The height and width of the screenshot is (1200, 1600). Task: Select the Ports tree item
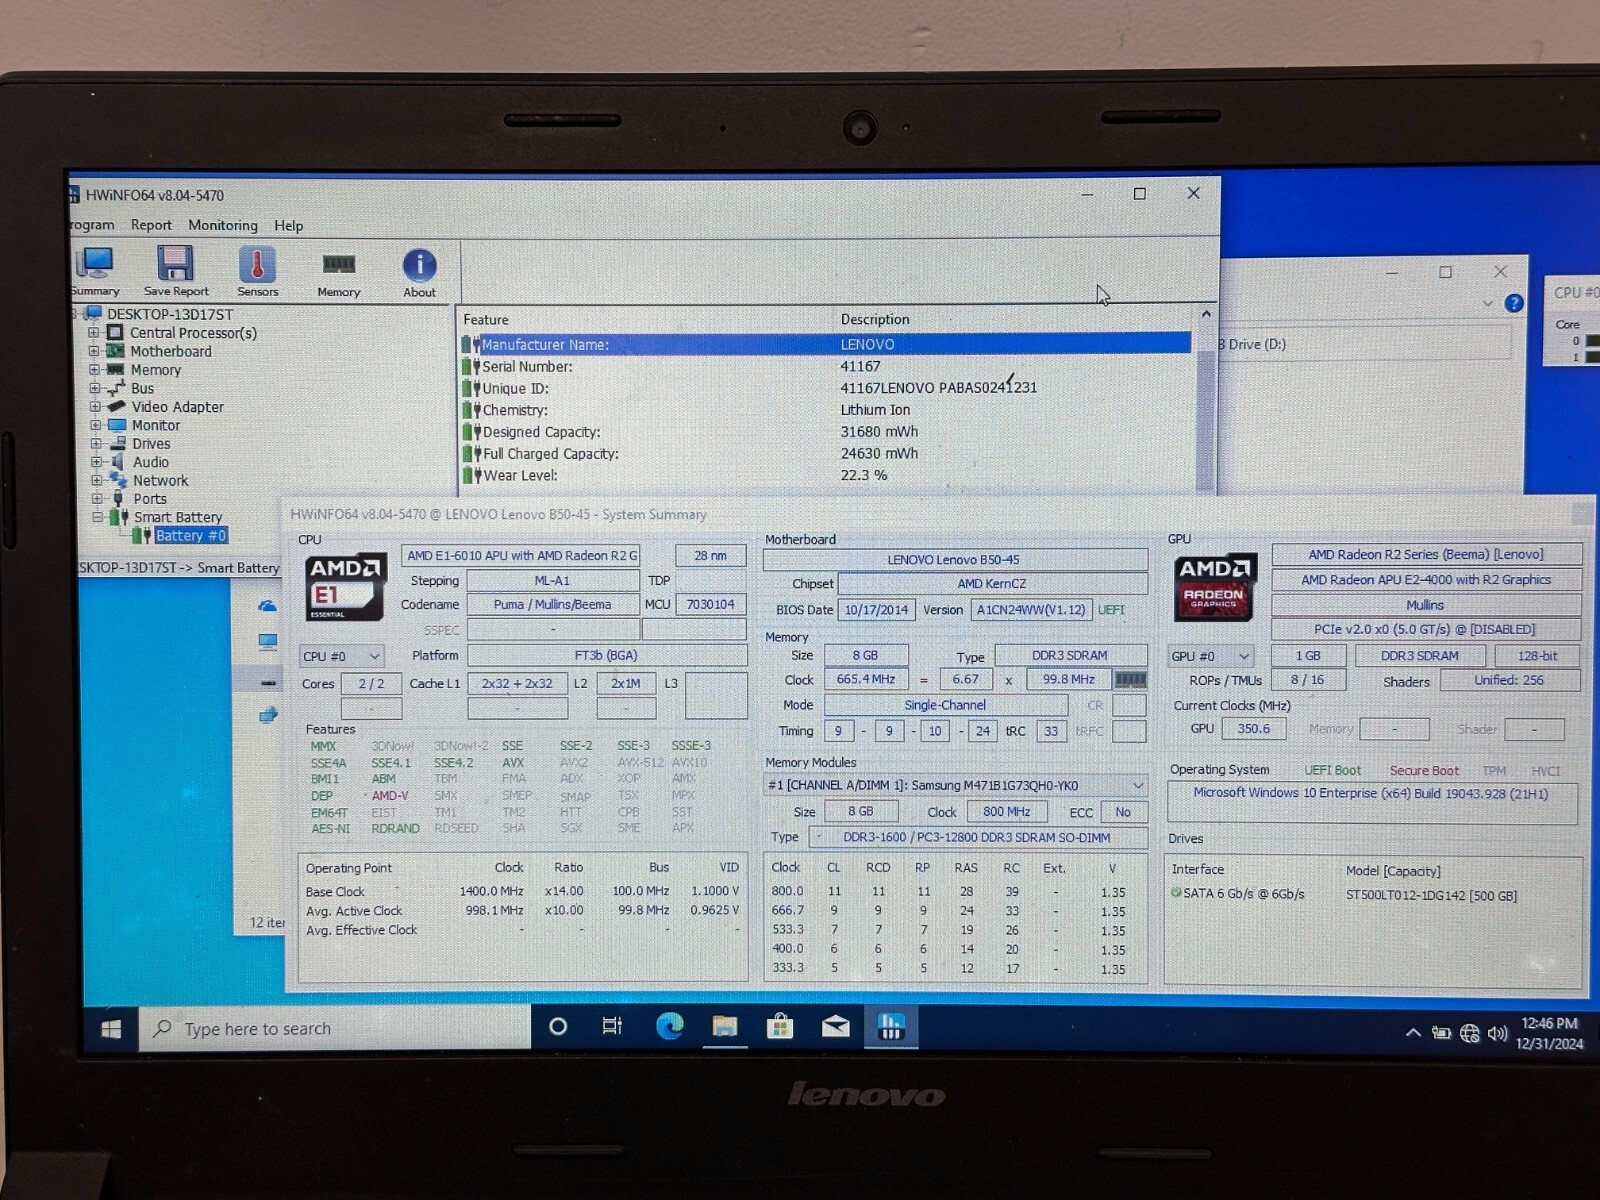(x=150, y=498)
